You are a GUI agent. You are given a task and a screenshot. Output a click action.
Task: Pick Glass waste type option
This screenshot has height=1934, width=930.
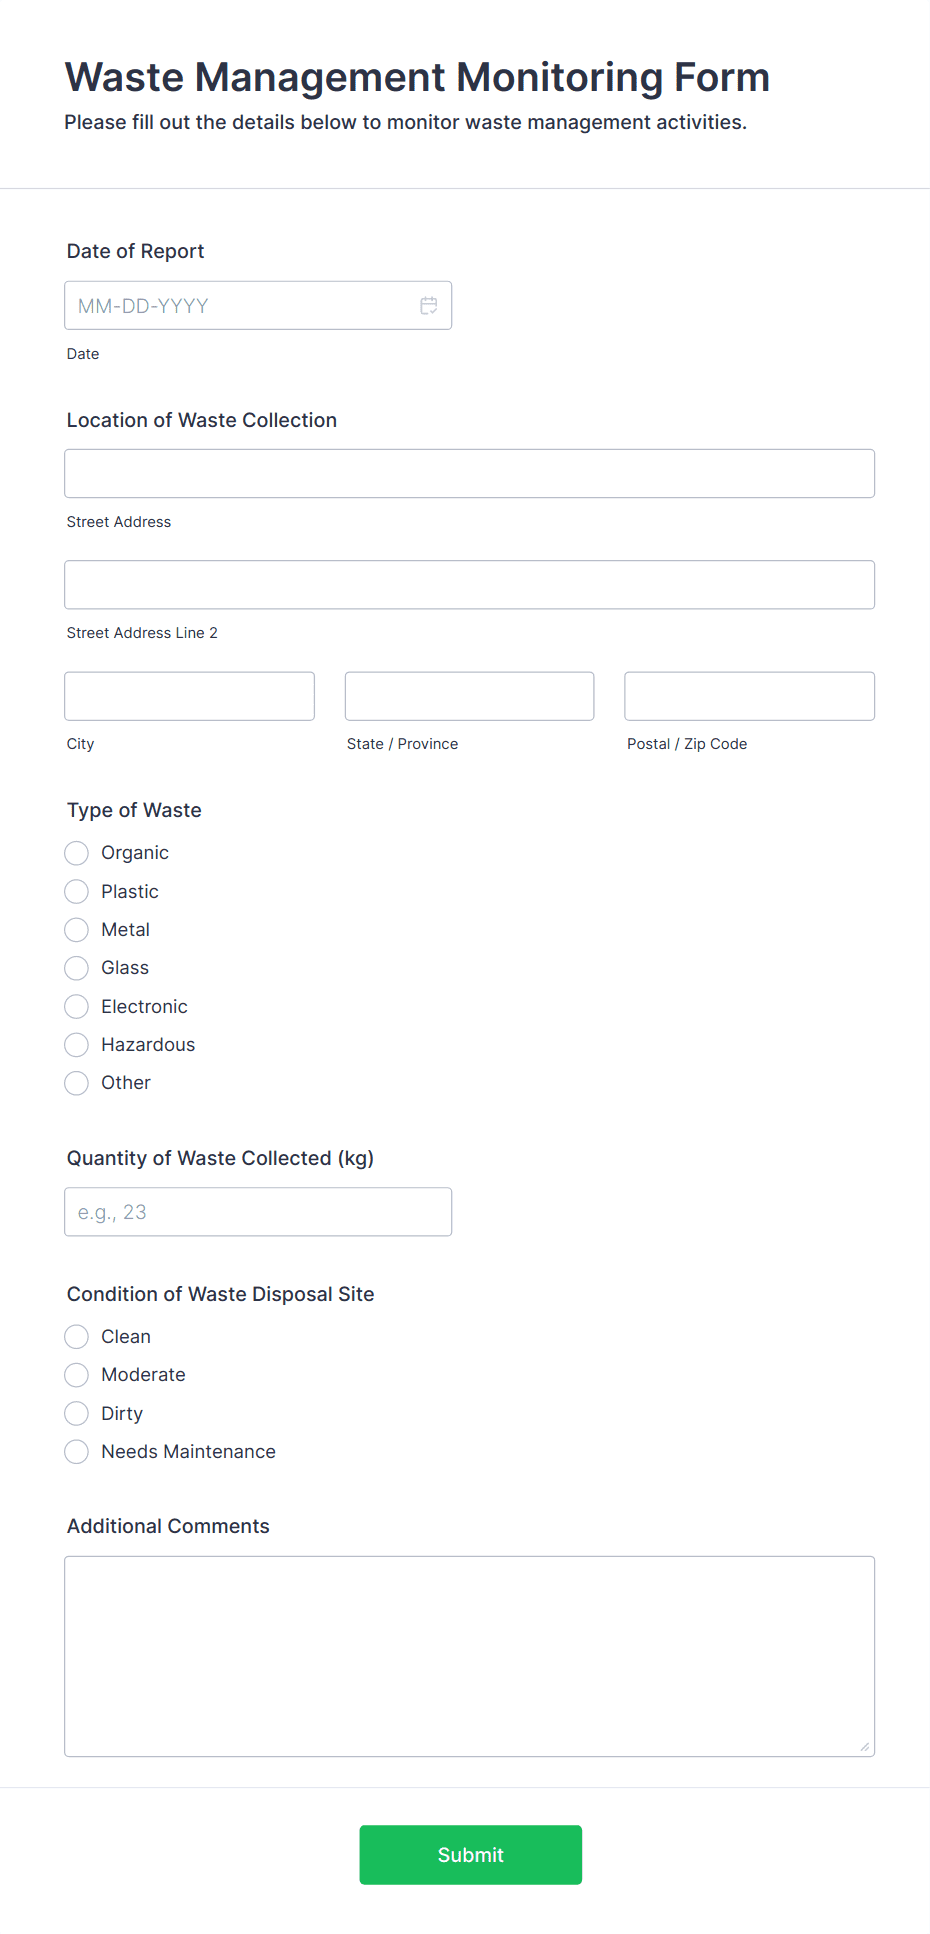77,968
